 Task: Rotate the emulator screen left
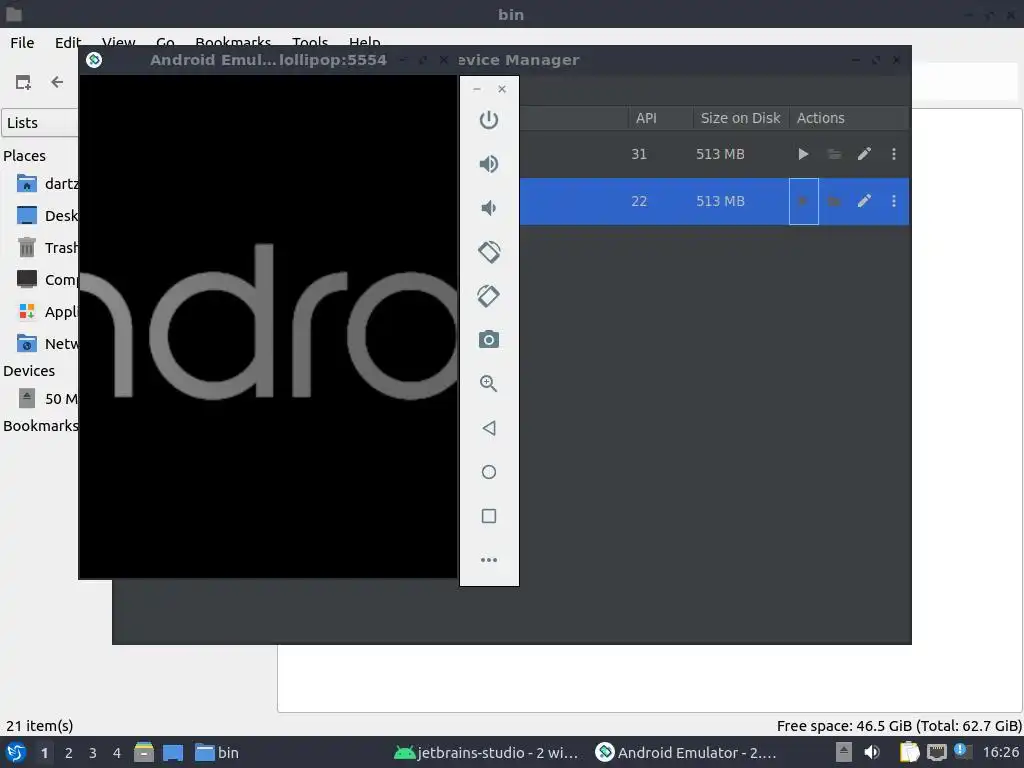click(488, 251)
